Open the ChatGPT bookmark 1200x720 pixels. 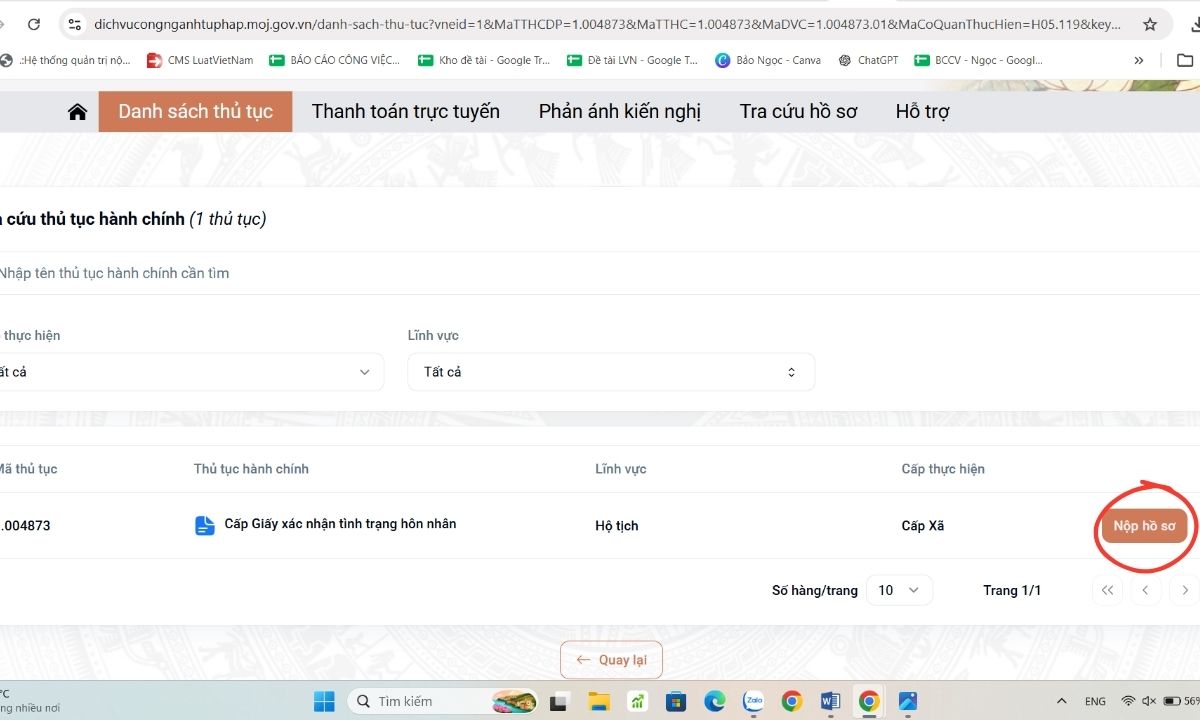click(868, 60)
